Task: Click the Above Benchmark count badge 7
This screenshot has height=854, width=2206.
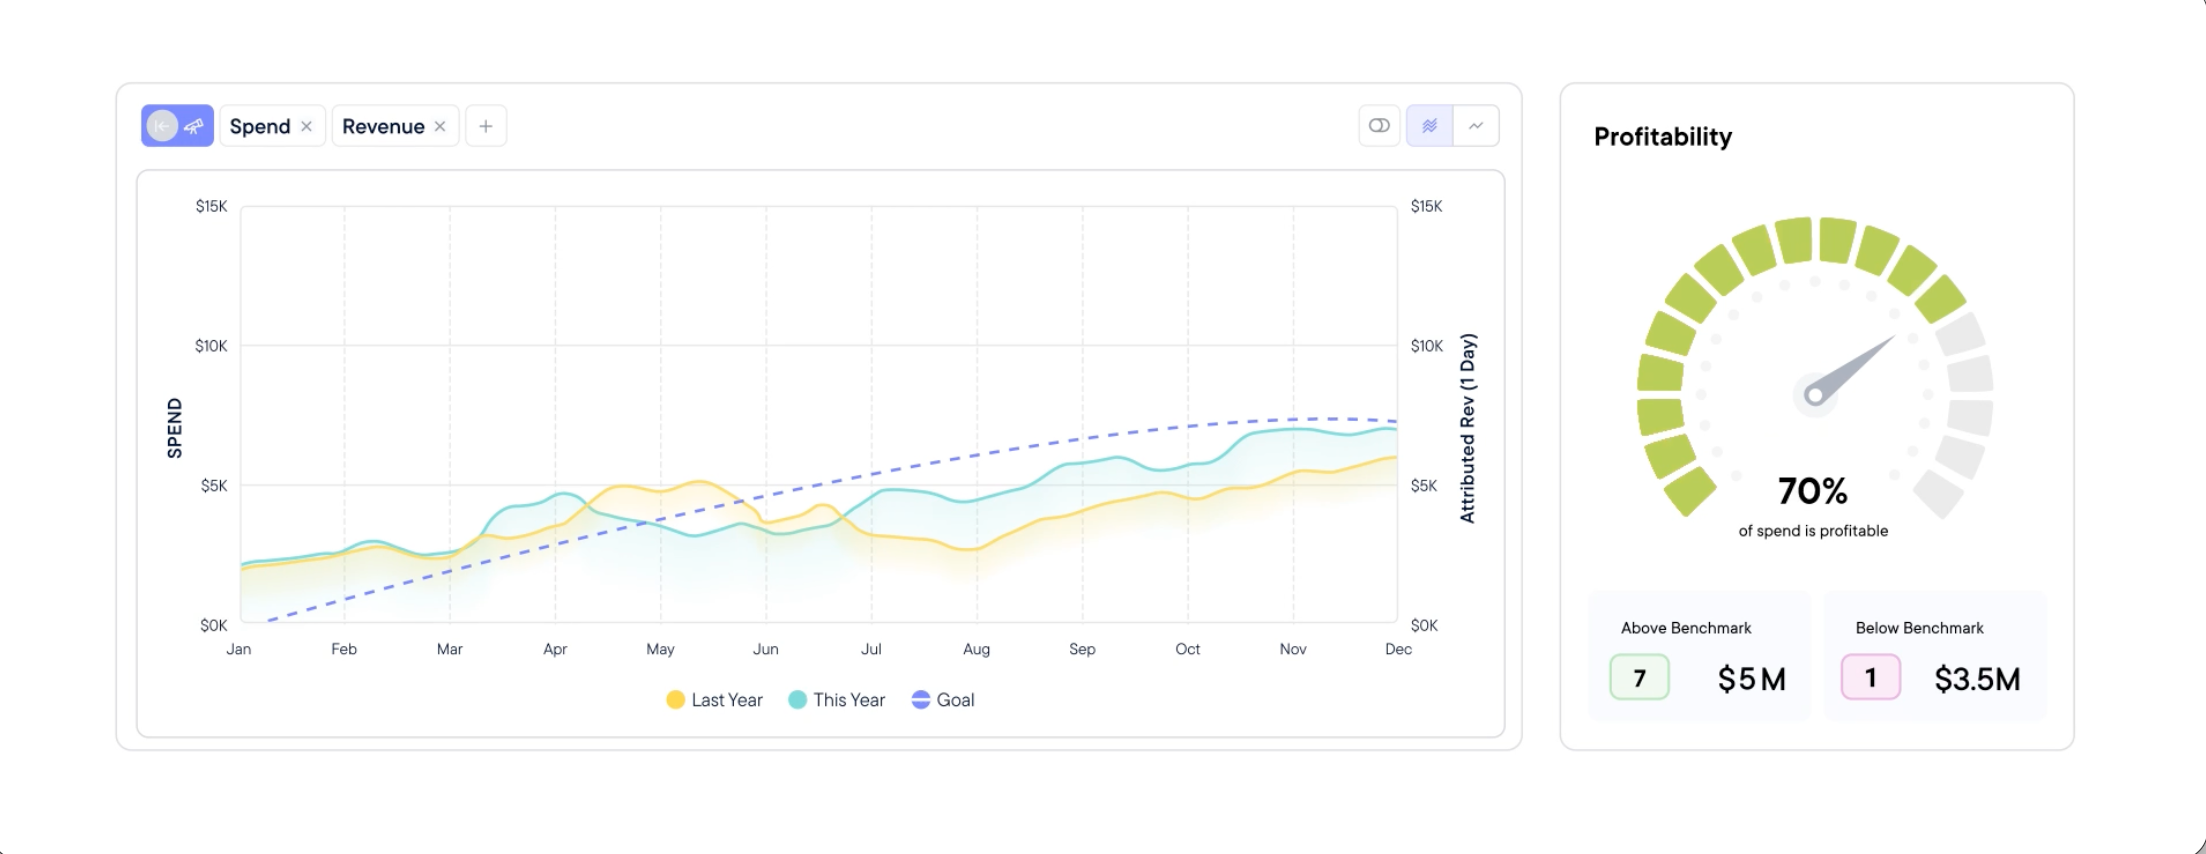Action: click(1639, 678)
